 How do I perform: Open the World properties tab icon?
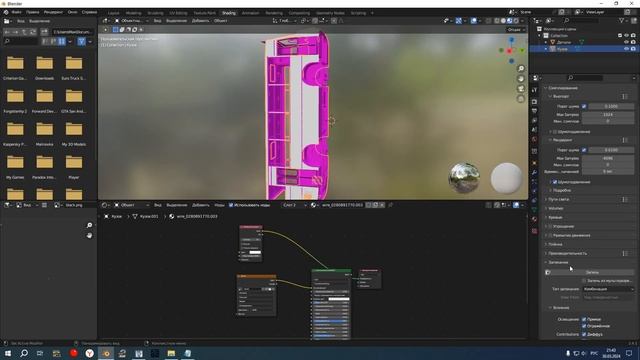tap(535, 140)
